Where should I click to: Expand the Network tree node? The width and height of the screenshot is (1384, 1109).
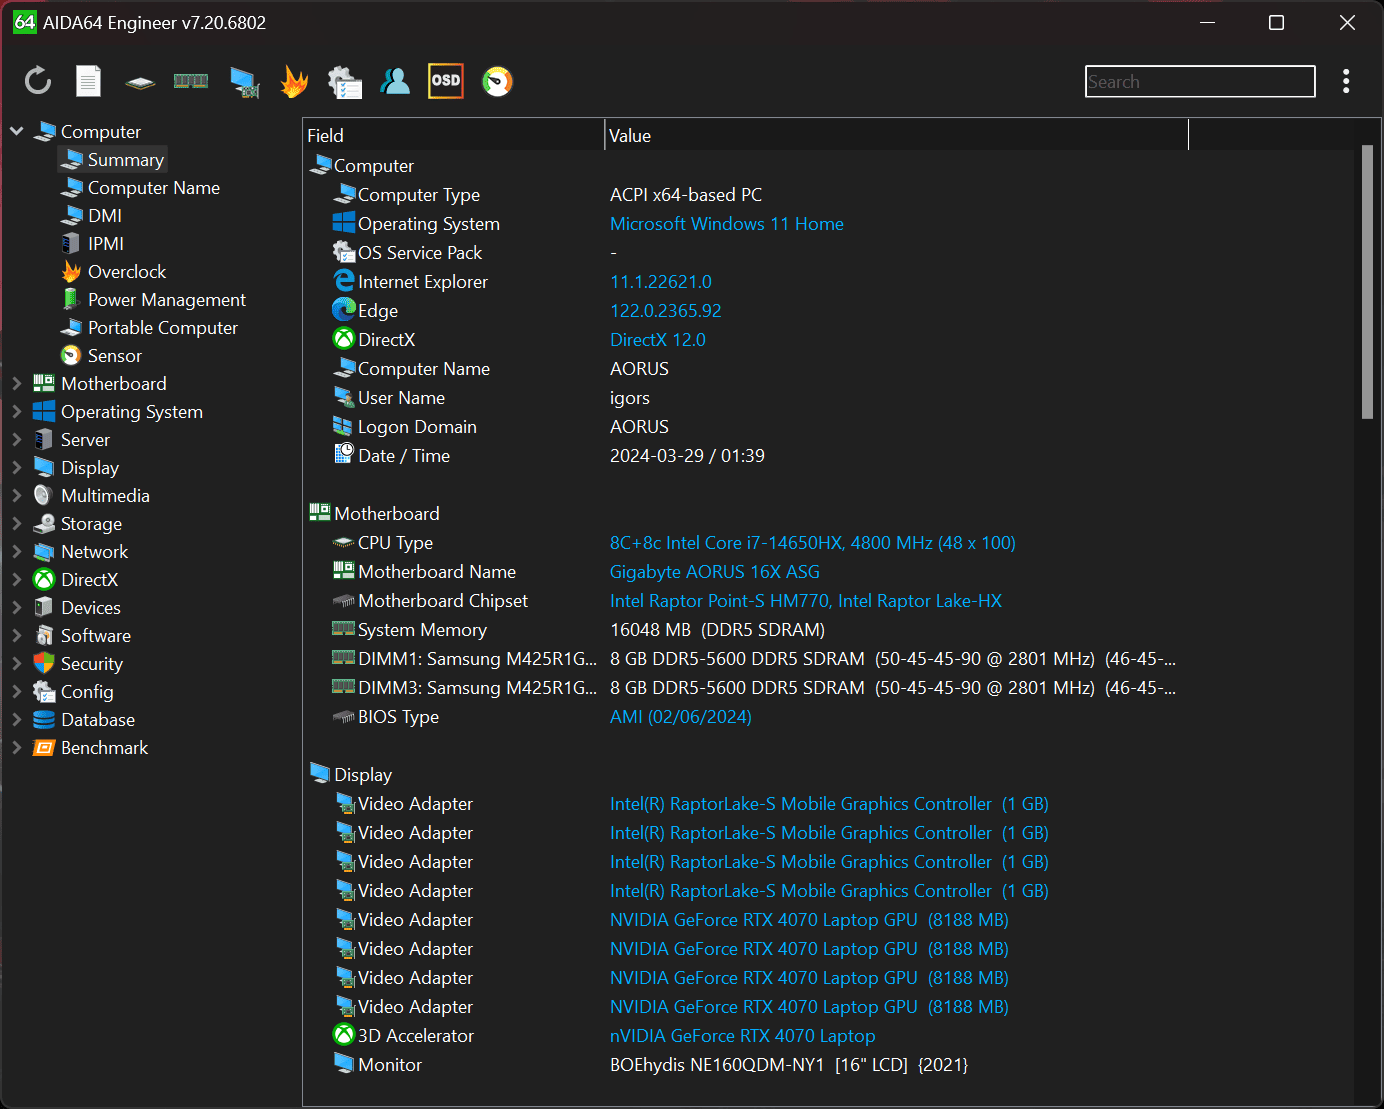click(x=17, y=551)
